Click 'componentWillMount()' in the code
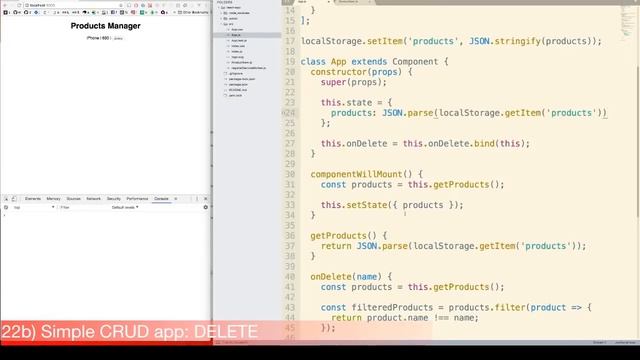Image resolution: width=640 pixels, height=360 pixels. pos(361,174)
